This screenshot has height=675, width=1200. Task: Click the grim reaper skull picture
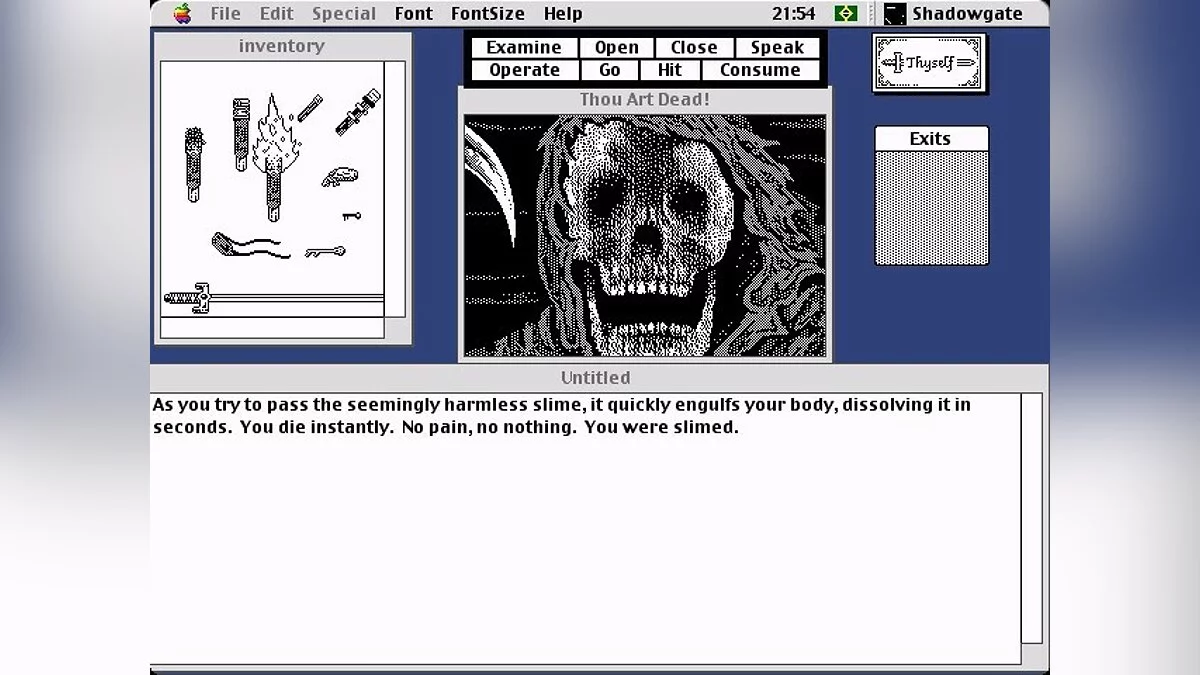(x=645, y=235)
